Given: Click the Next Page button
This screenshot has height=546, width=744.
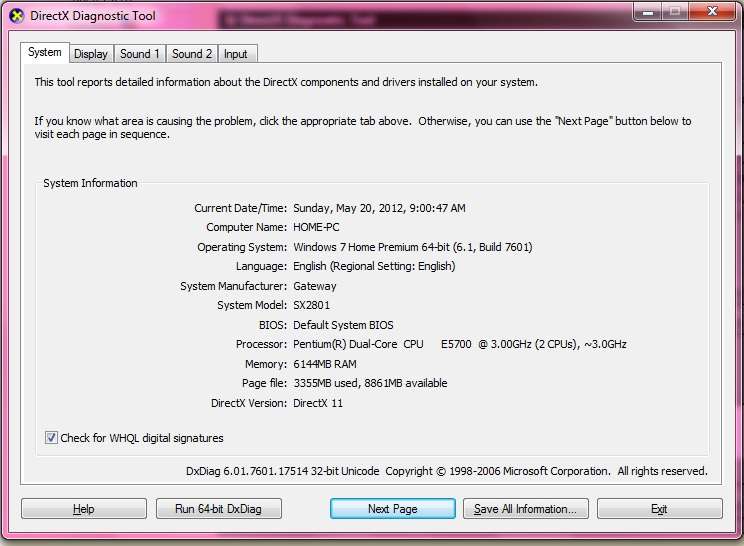Looking at the screenshot, I should pos(392,509).
